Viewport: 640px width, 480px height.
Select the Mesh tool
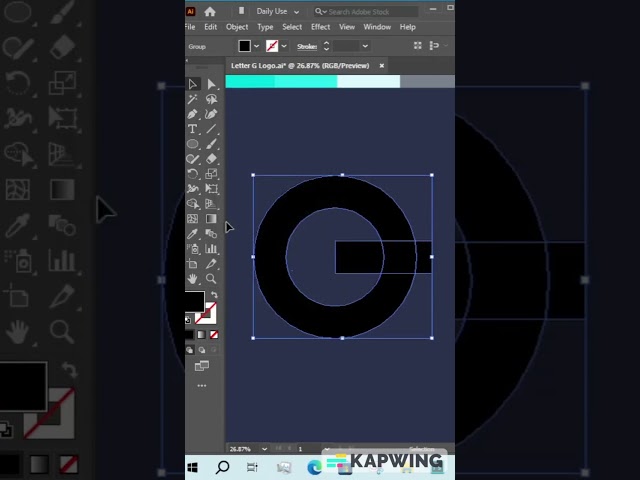(193, 219)
